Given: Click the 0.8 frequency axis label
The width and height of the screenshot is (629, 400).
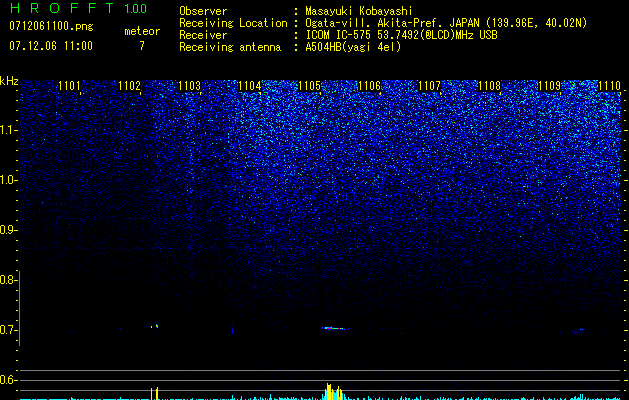Looking at the screenshot, I should 8,280.
